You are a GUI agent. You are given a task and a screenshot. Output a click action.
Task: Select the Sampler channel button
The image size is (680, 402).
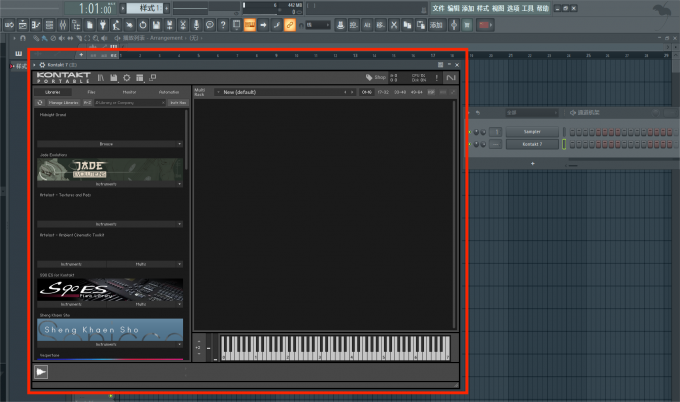(532, 132)
